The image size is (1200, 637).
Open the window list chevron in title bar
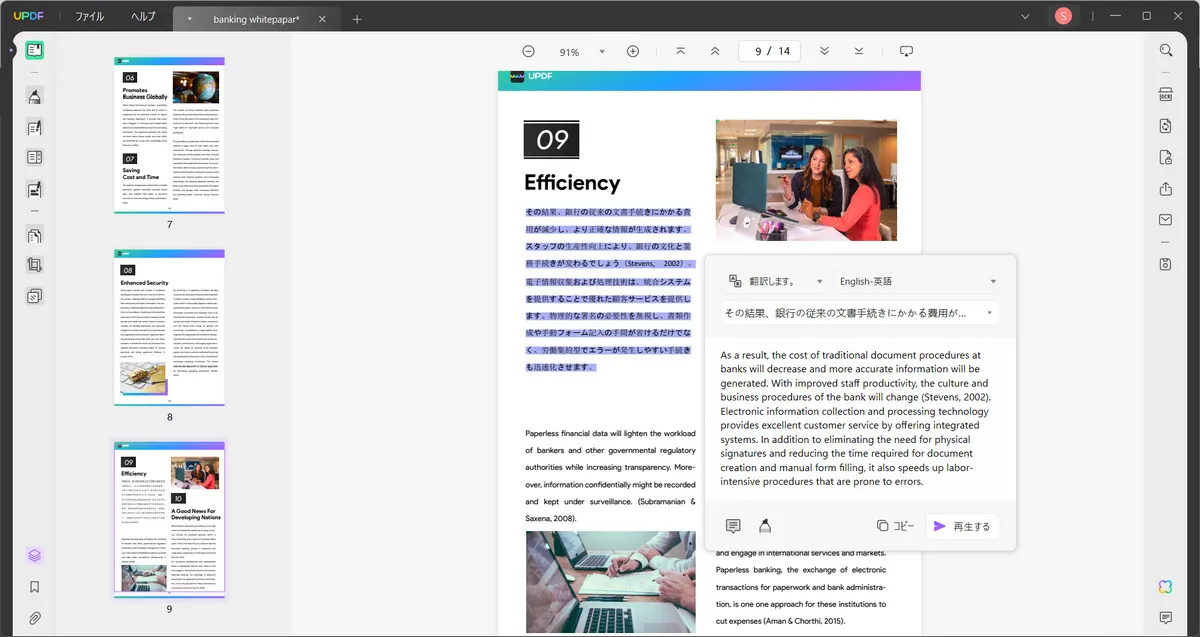point(1025,16)
